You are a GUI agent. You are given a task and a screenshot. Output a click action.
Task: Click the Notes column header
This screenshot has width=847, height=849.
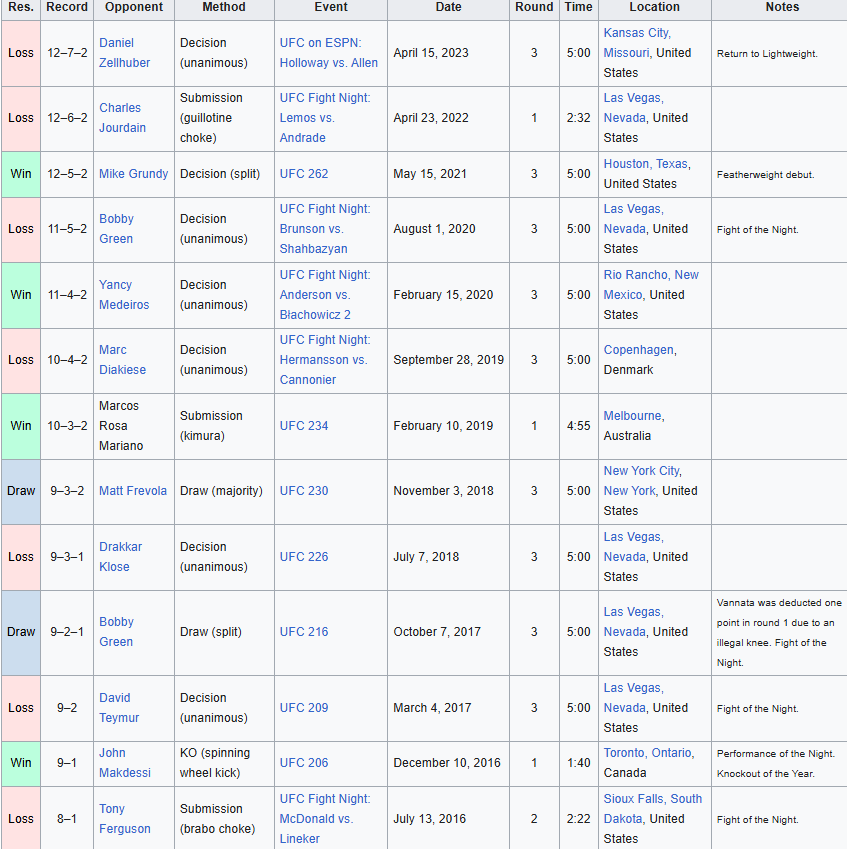click(x=782, y=7)
